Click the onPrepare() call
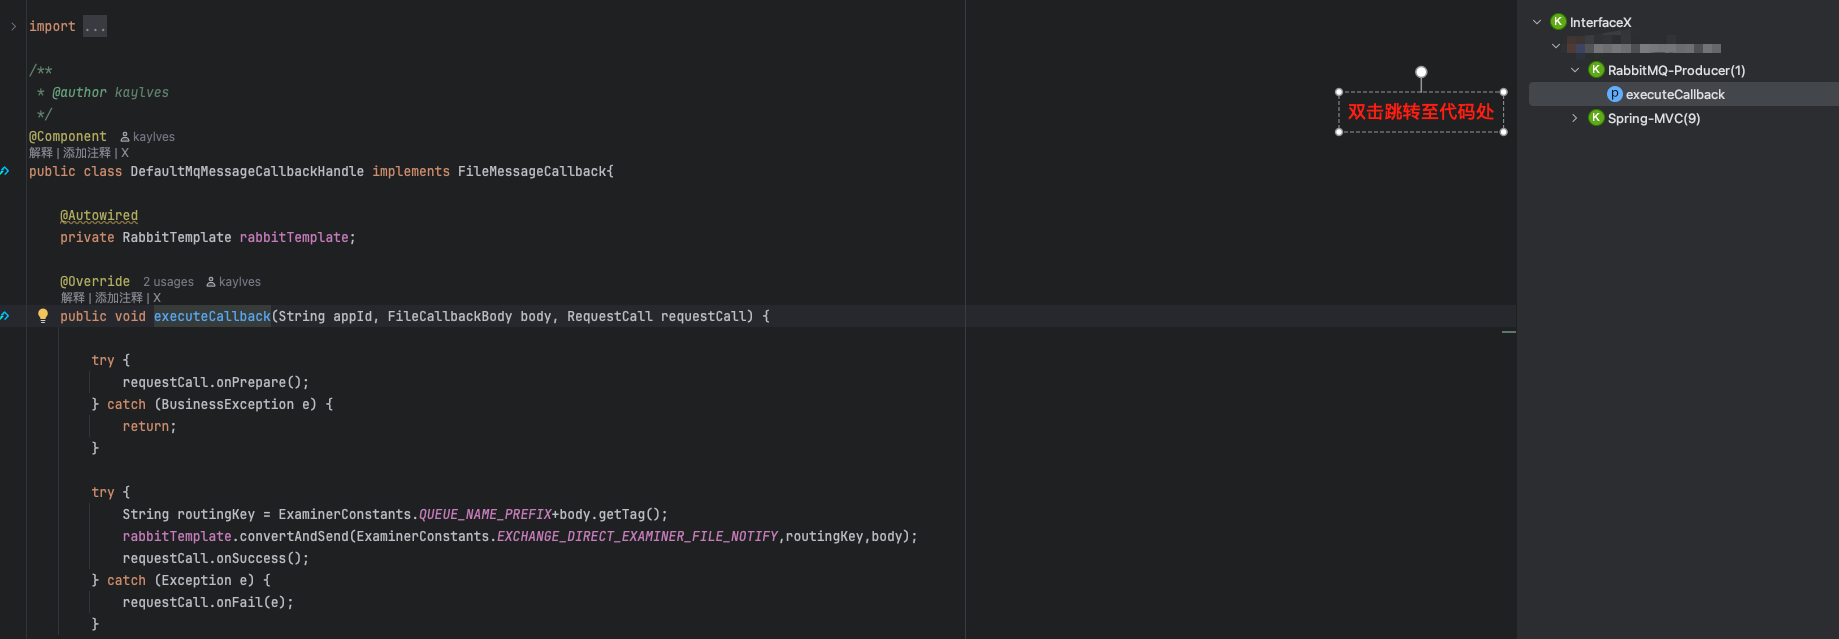1839x639 pixels. coord(259,383)
